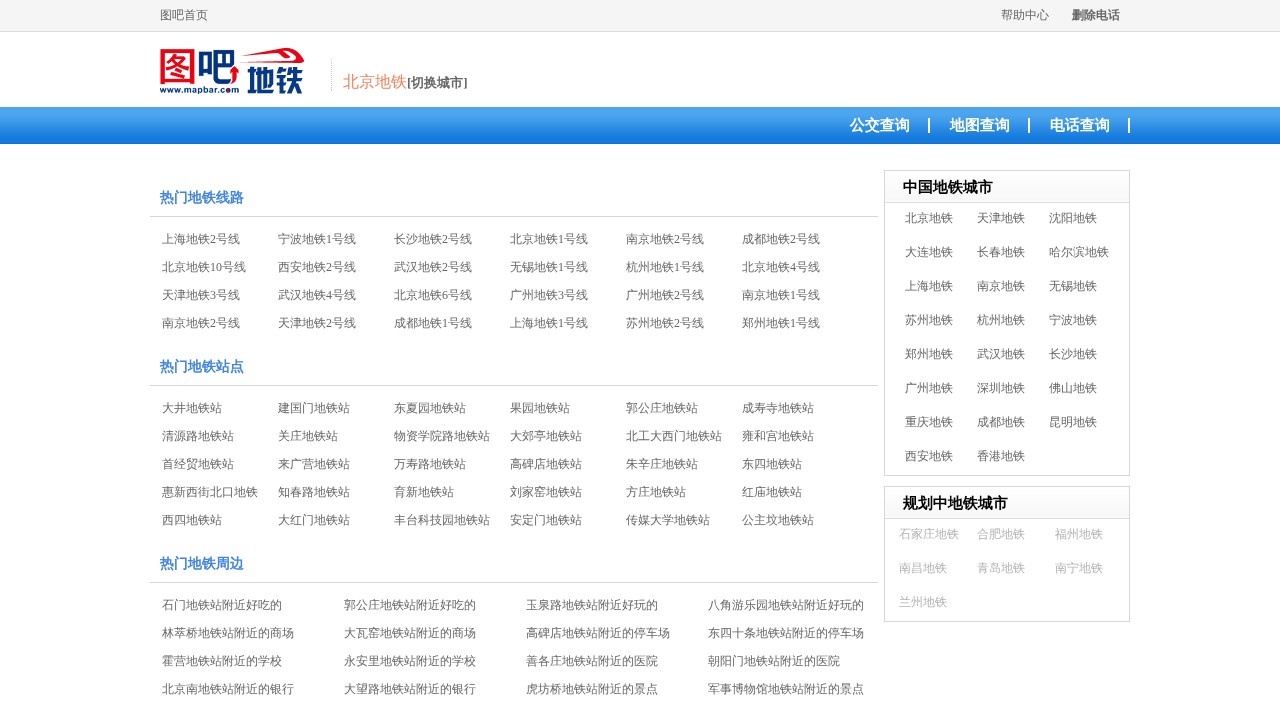Open 西安地铁2号线 line link
The height and width of the screenshot is (720, 1280).
point(317,267)
